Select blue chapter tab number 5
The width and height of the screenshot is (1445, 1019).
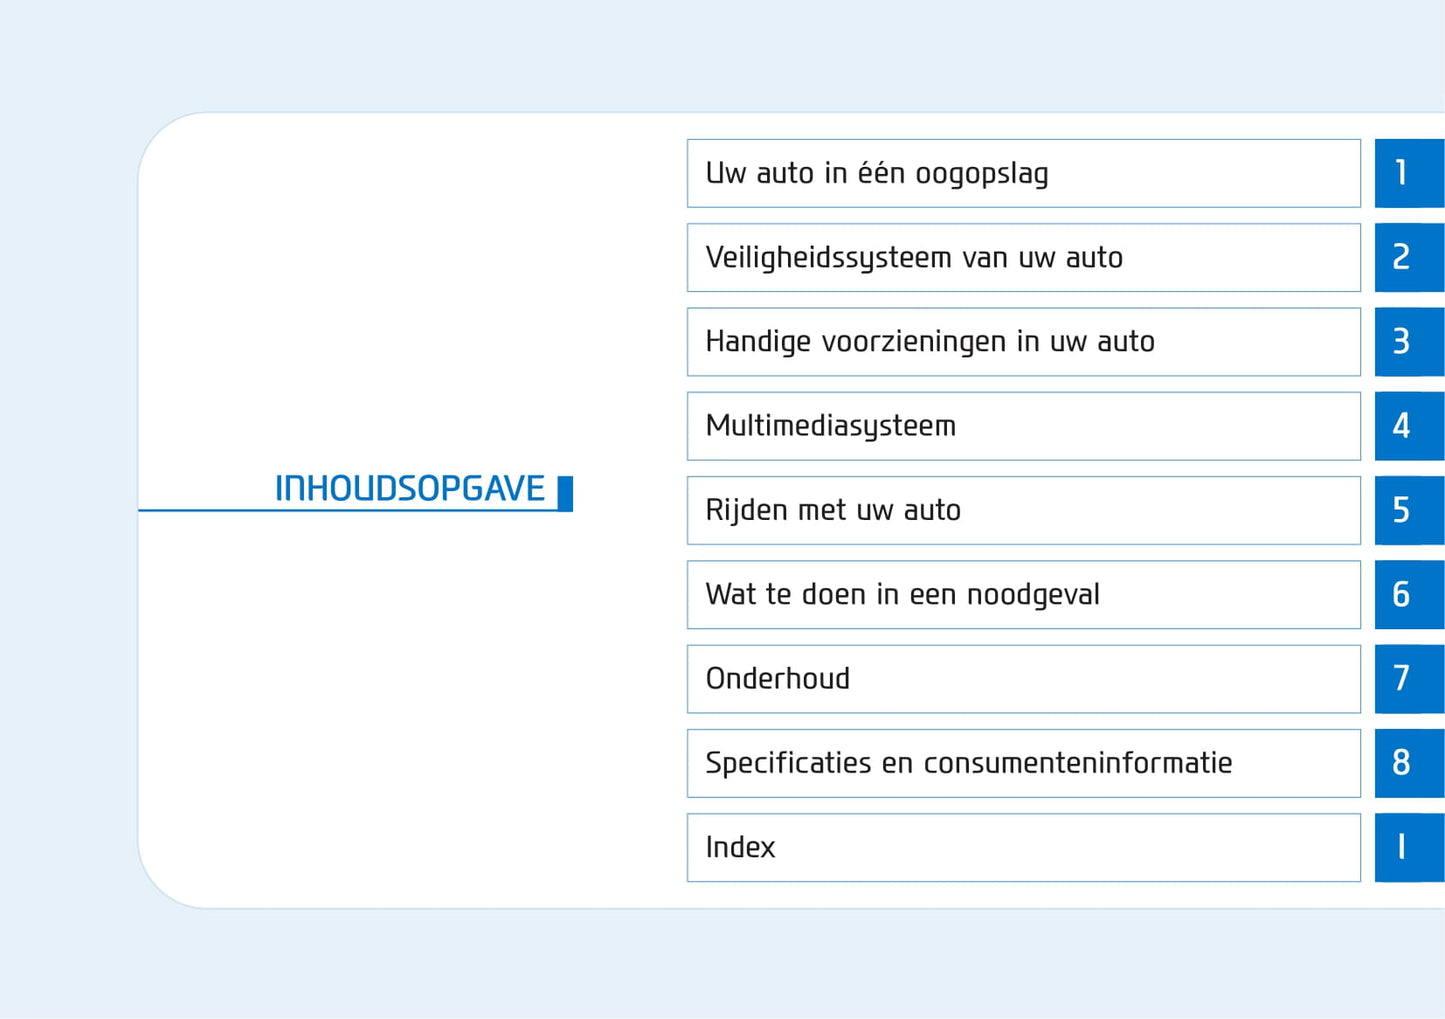pos(1408,510)
